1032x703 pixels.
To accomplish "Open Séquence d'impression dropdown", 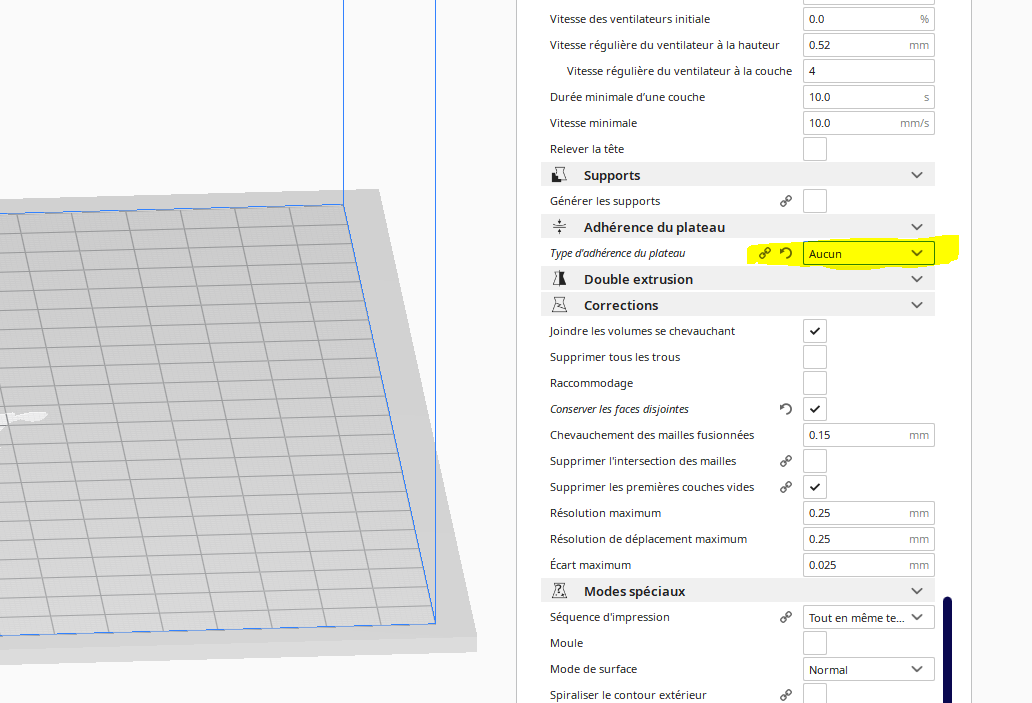I will point(869,617).
